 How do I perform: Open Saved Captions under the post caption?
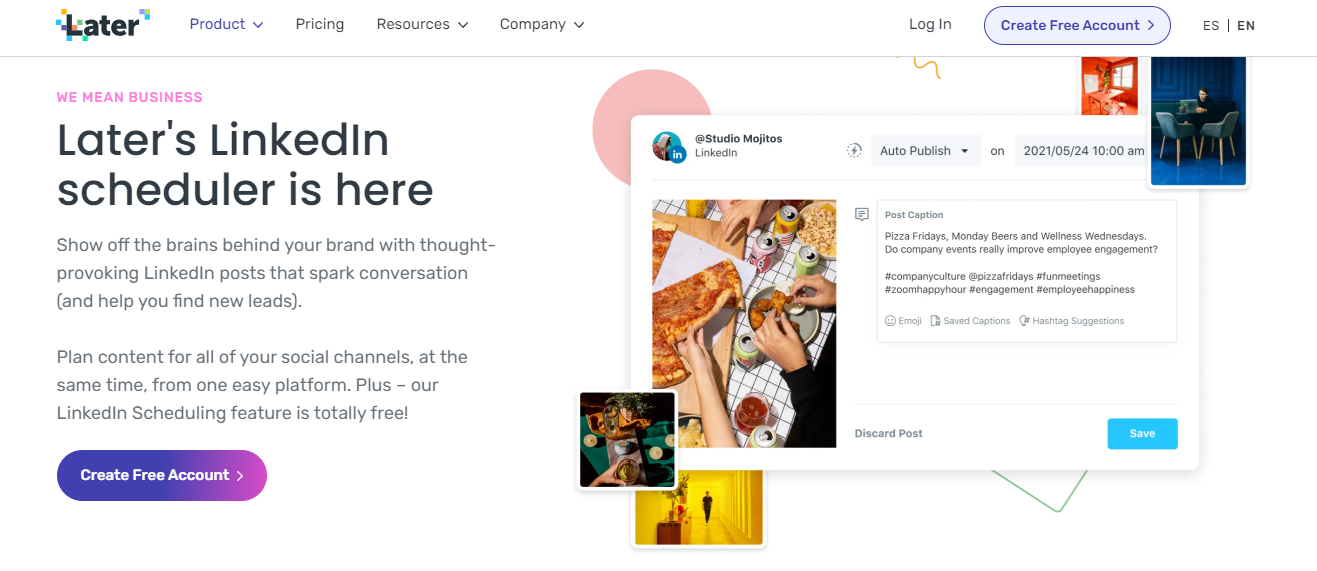coord(969,321)
